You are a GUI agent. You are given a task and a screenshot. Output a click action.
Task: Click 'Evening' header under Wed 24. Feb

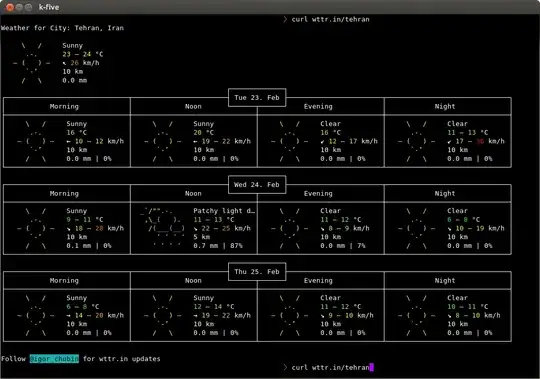pos(318,193)
